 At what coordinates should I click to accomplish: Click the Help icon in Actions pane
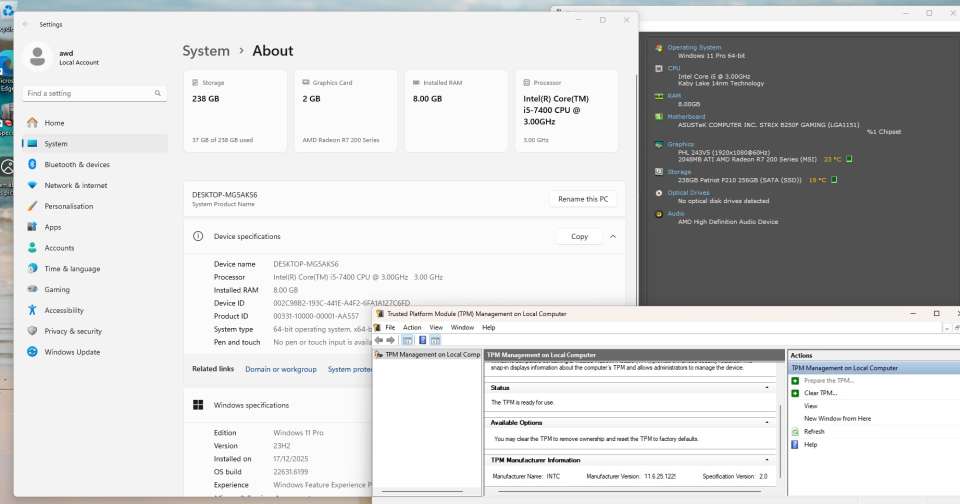(x=795, y=444)
